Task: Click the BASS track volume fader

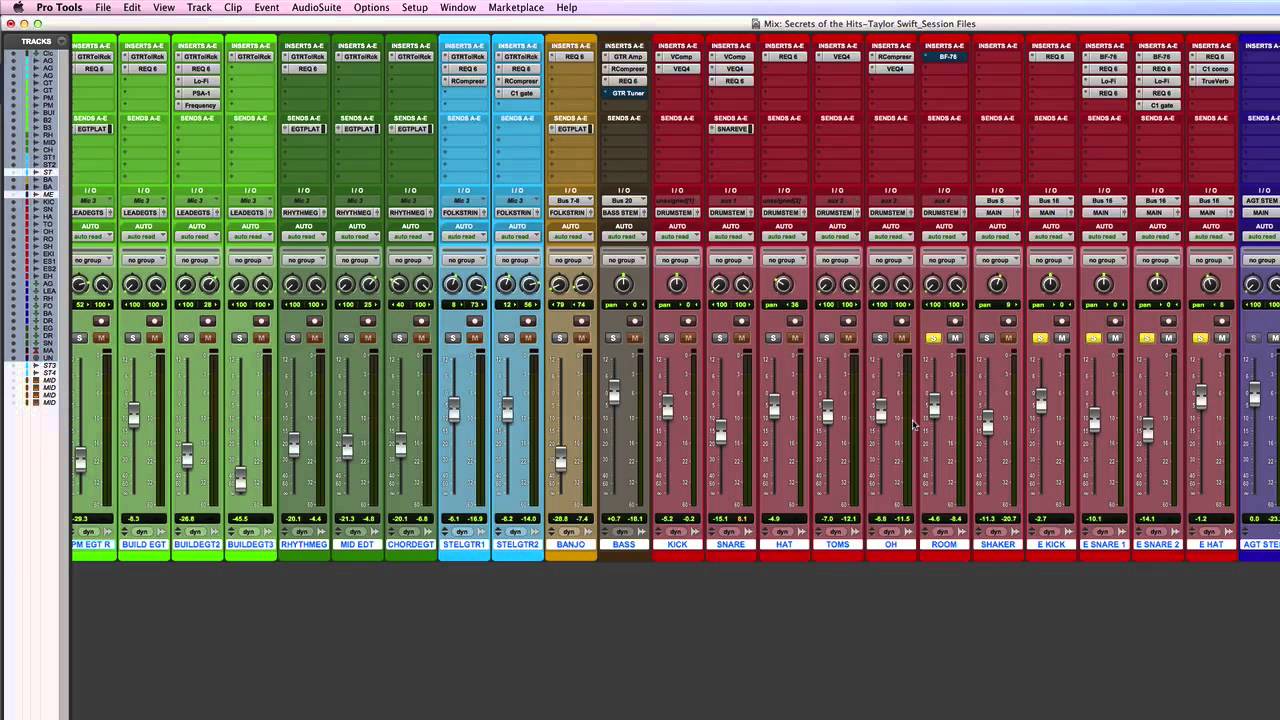Action: [x=614, y=393]
